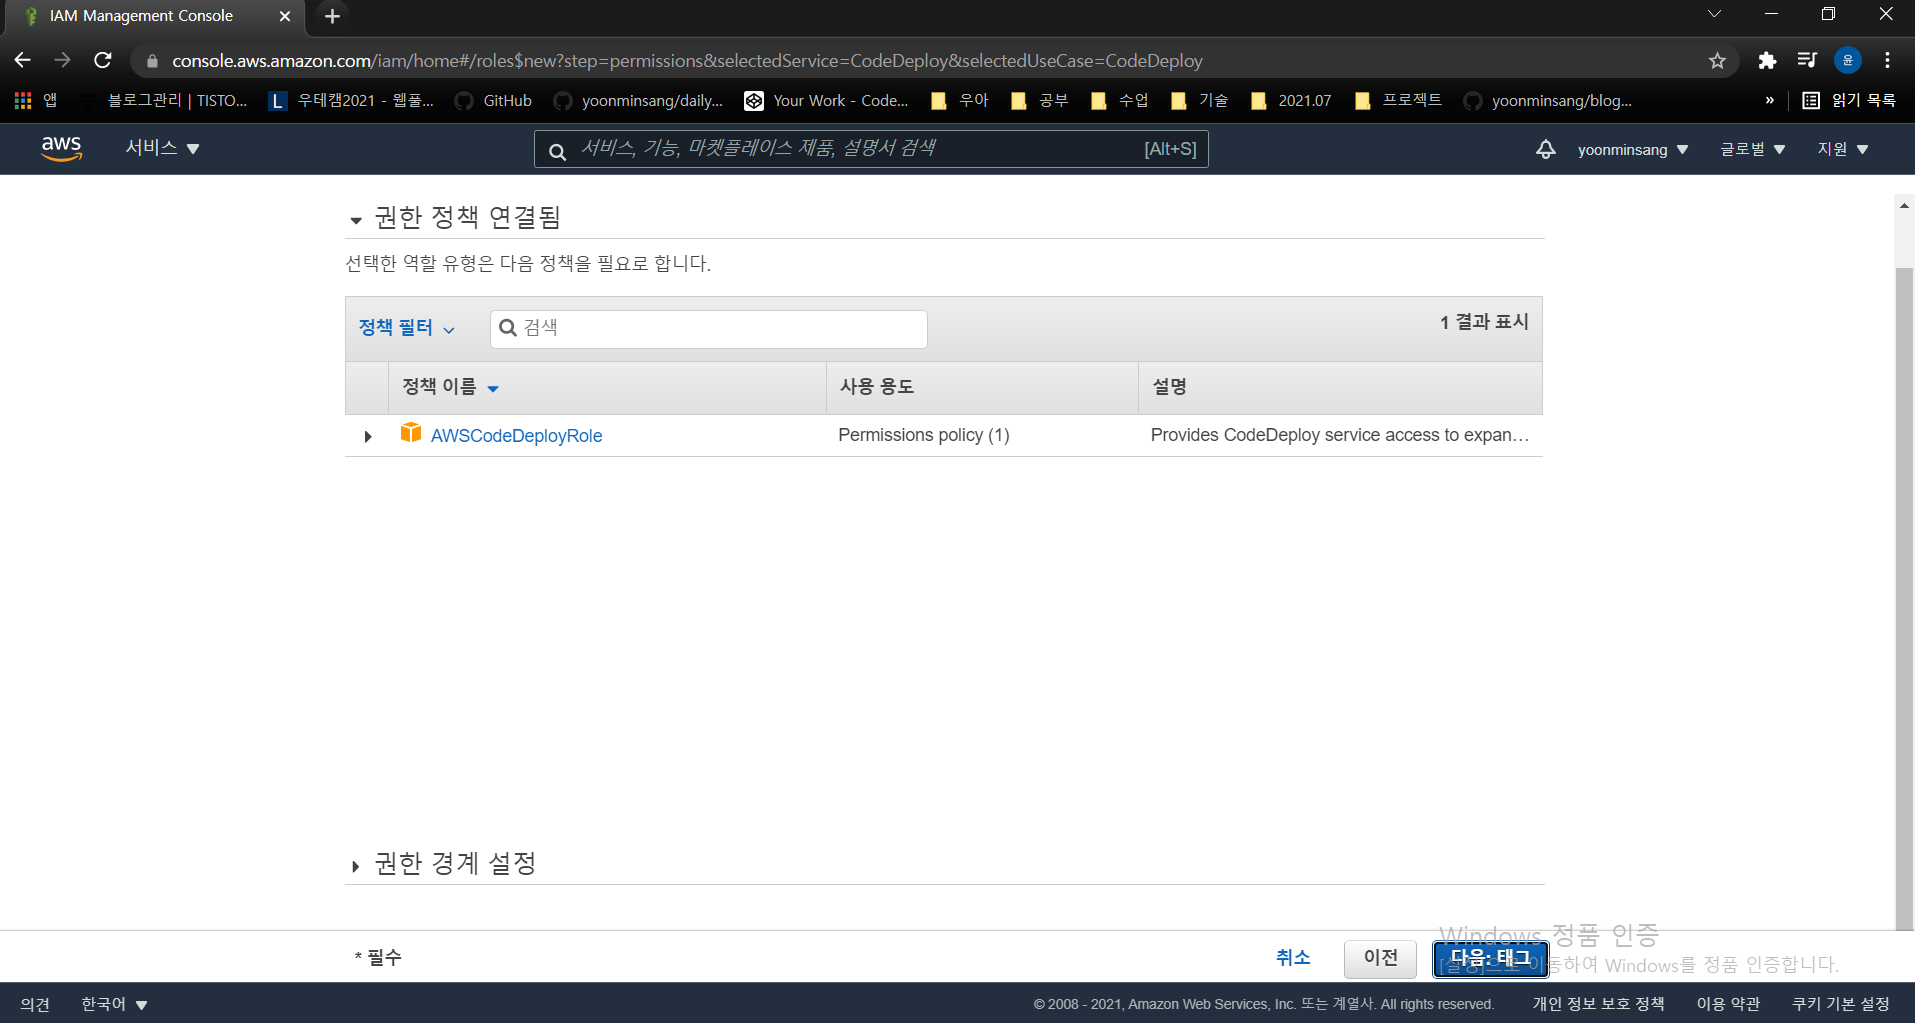The image size is (1917, 1023).
Task: Open the media control icon in Chrome toolbar
Action: [1807, 60]
